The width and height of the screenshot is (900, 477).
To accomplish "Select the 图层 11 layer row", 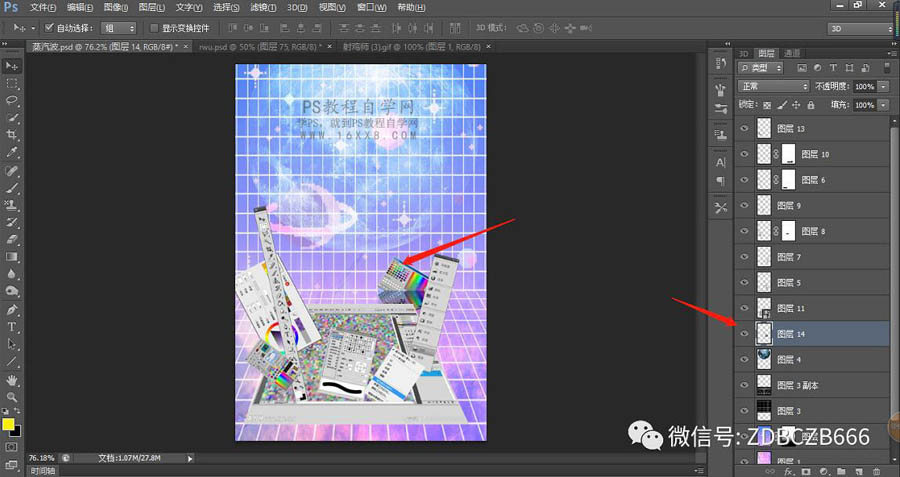I will [x=812, y=308].
